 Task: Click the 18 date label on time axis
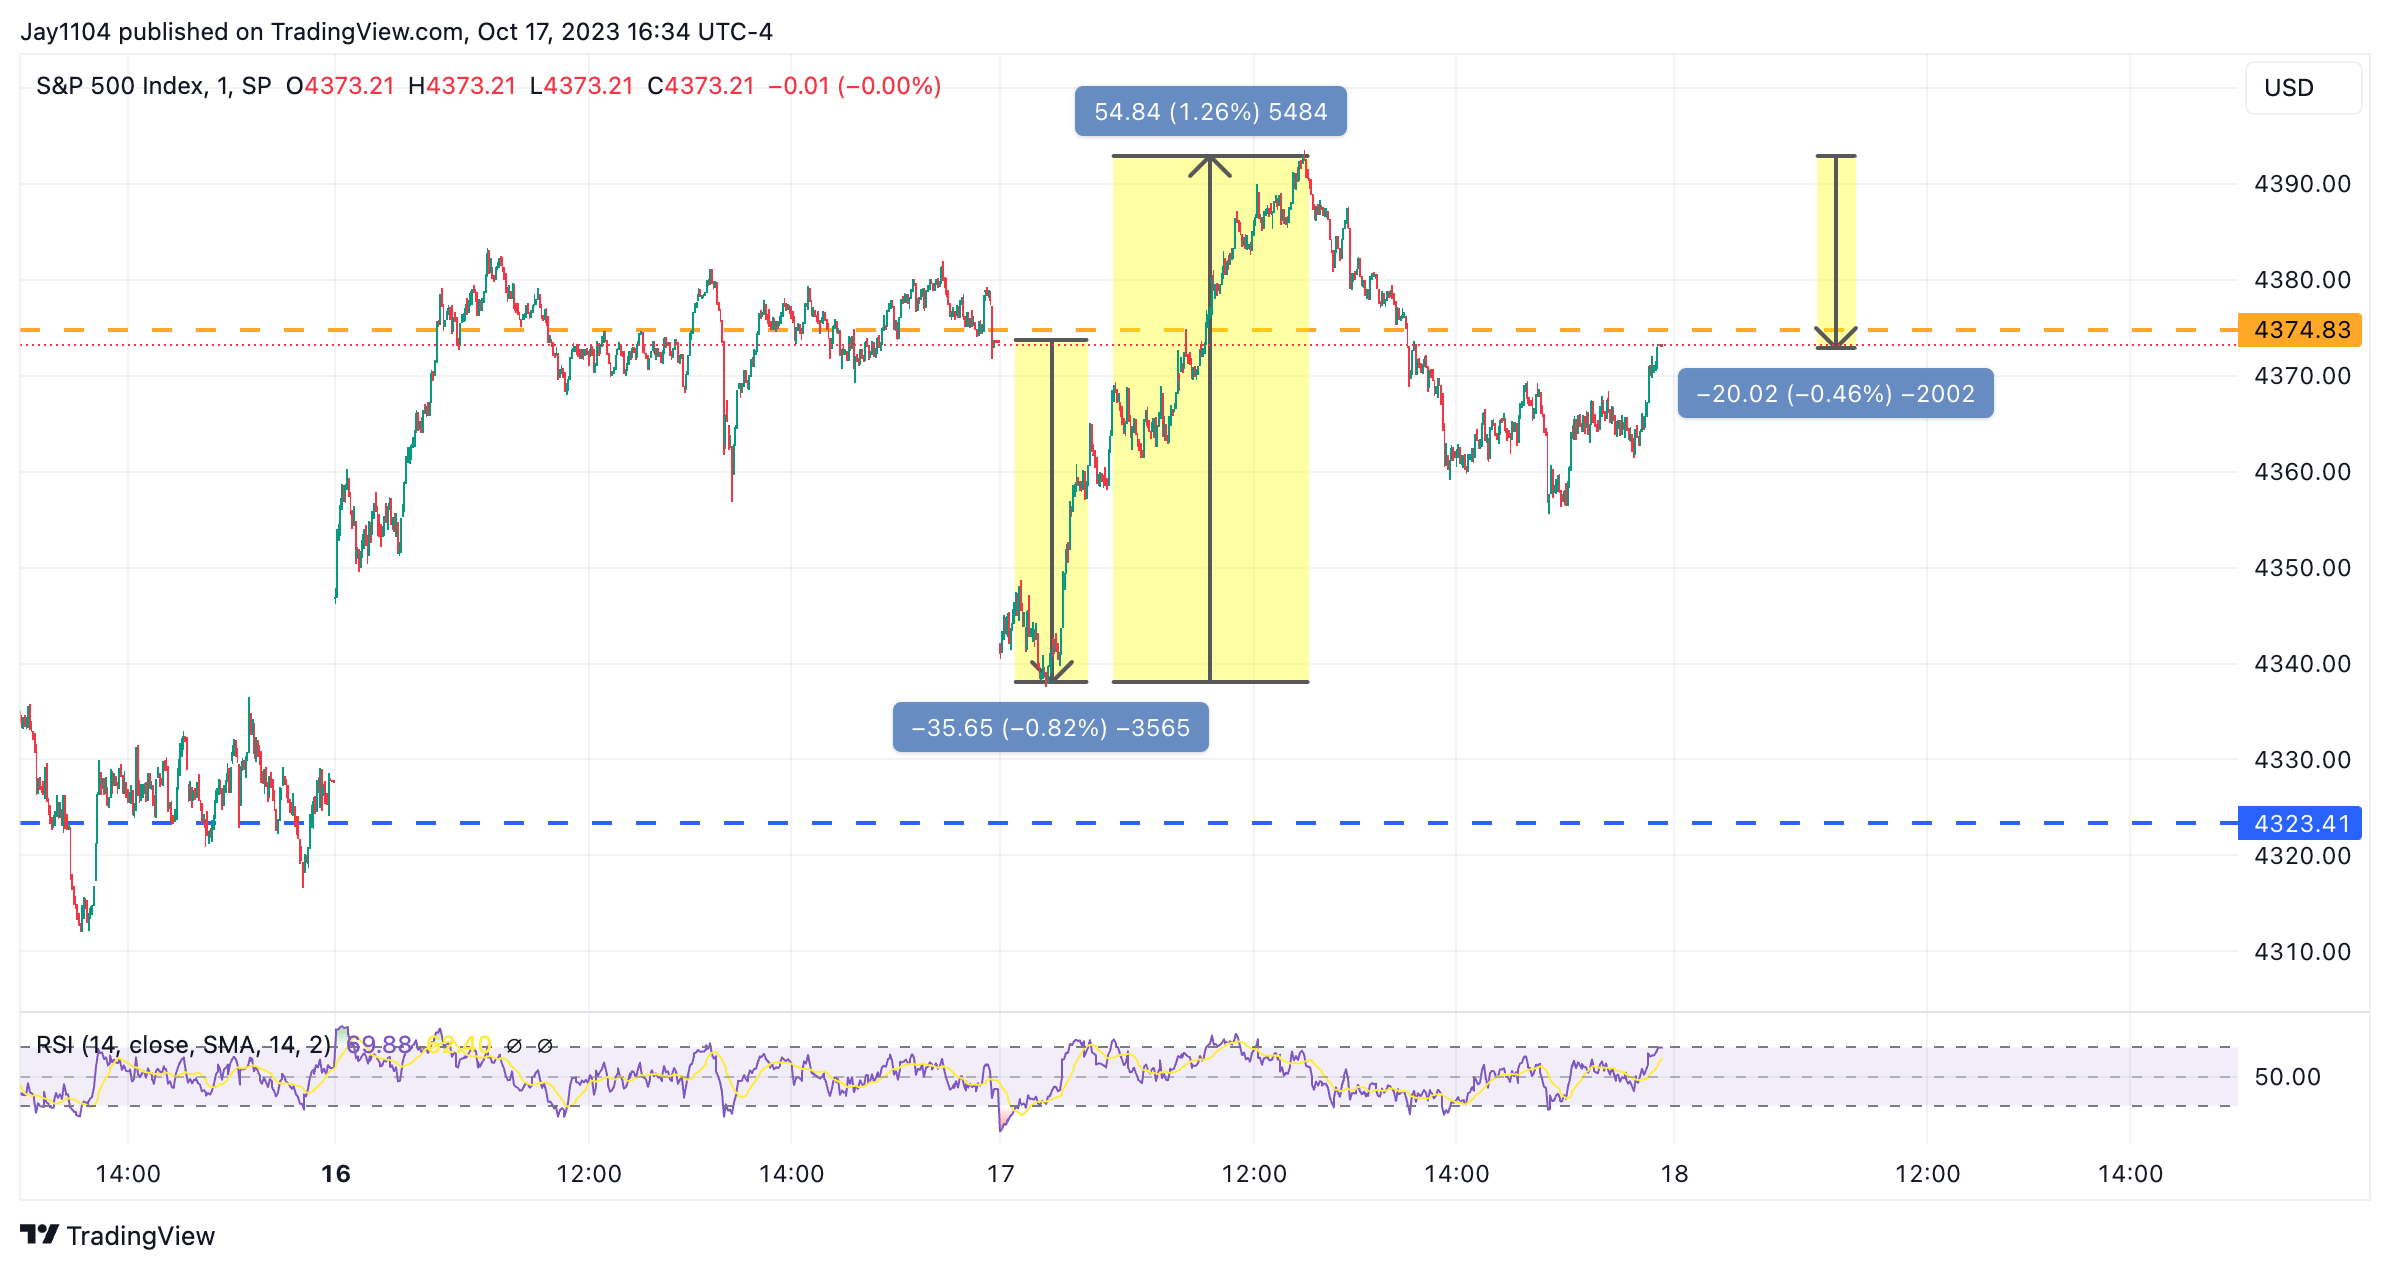click(x=1675, y=1174)
